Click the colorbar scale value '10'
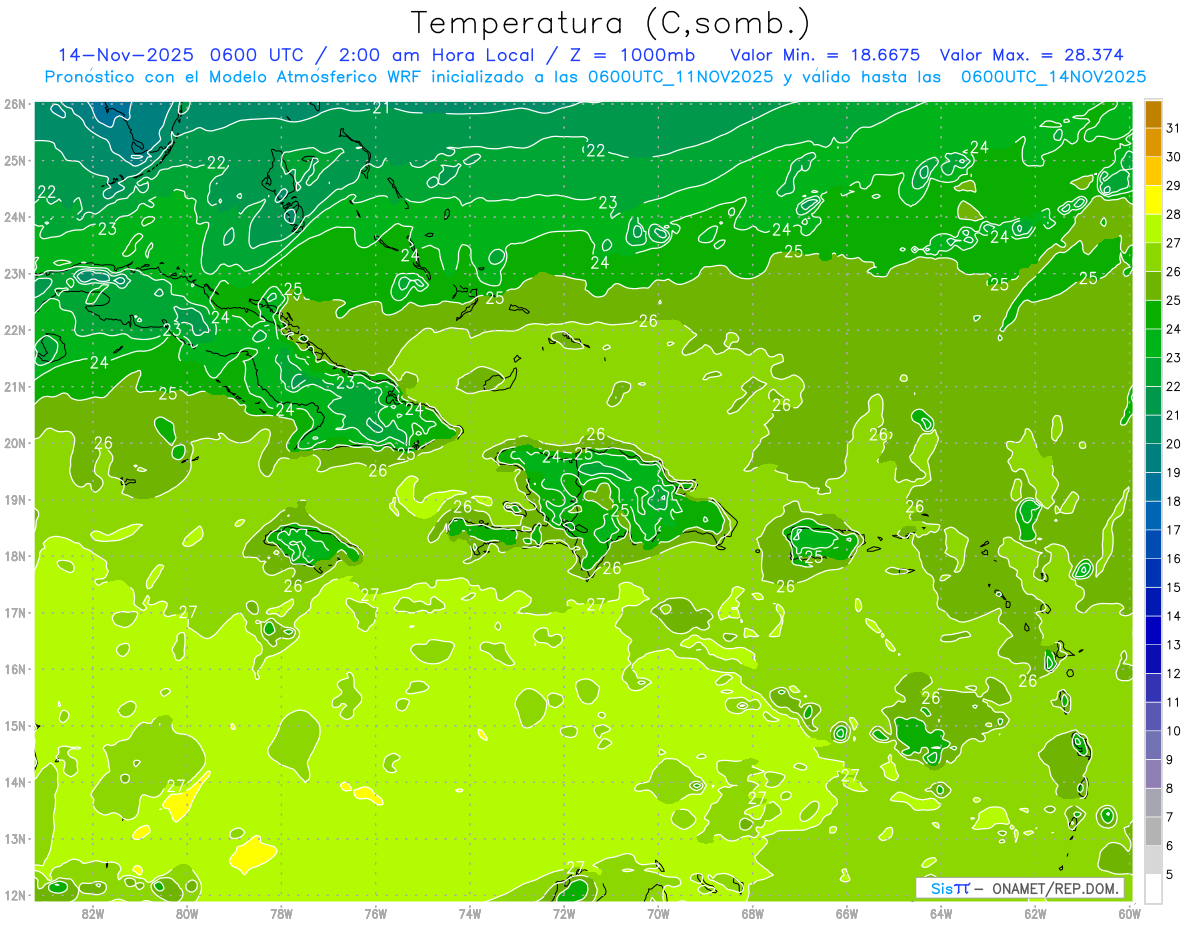This screenshot has width=1200, height=927. 1174,731
